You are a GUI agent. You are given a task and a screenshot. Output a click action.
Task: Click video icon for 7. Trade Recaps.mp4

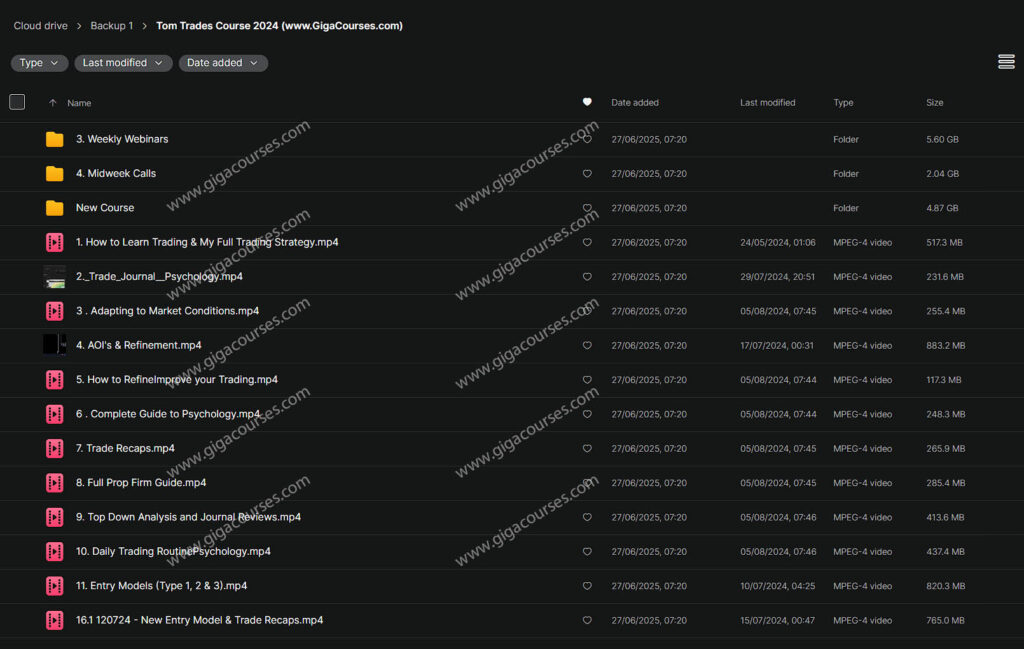pos(54,449)
